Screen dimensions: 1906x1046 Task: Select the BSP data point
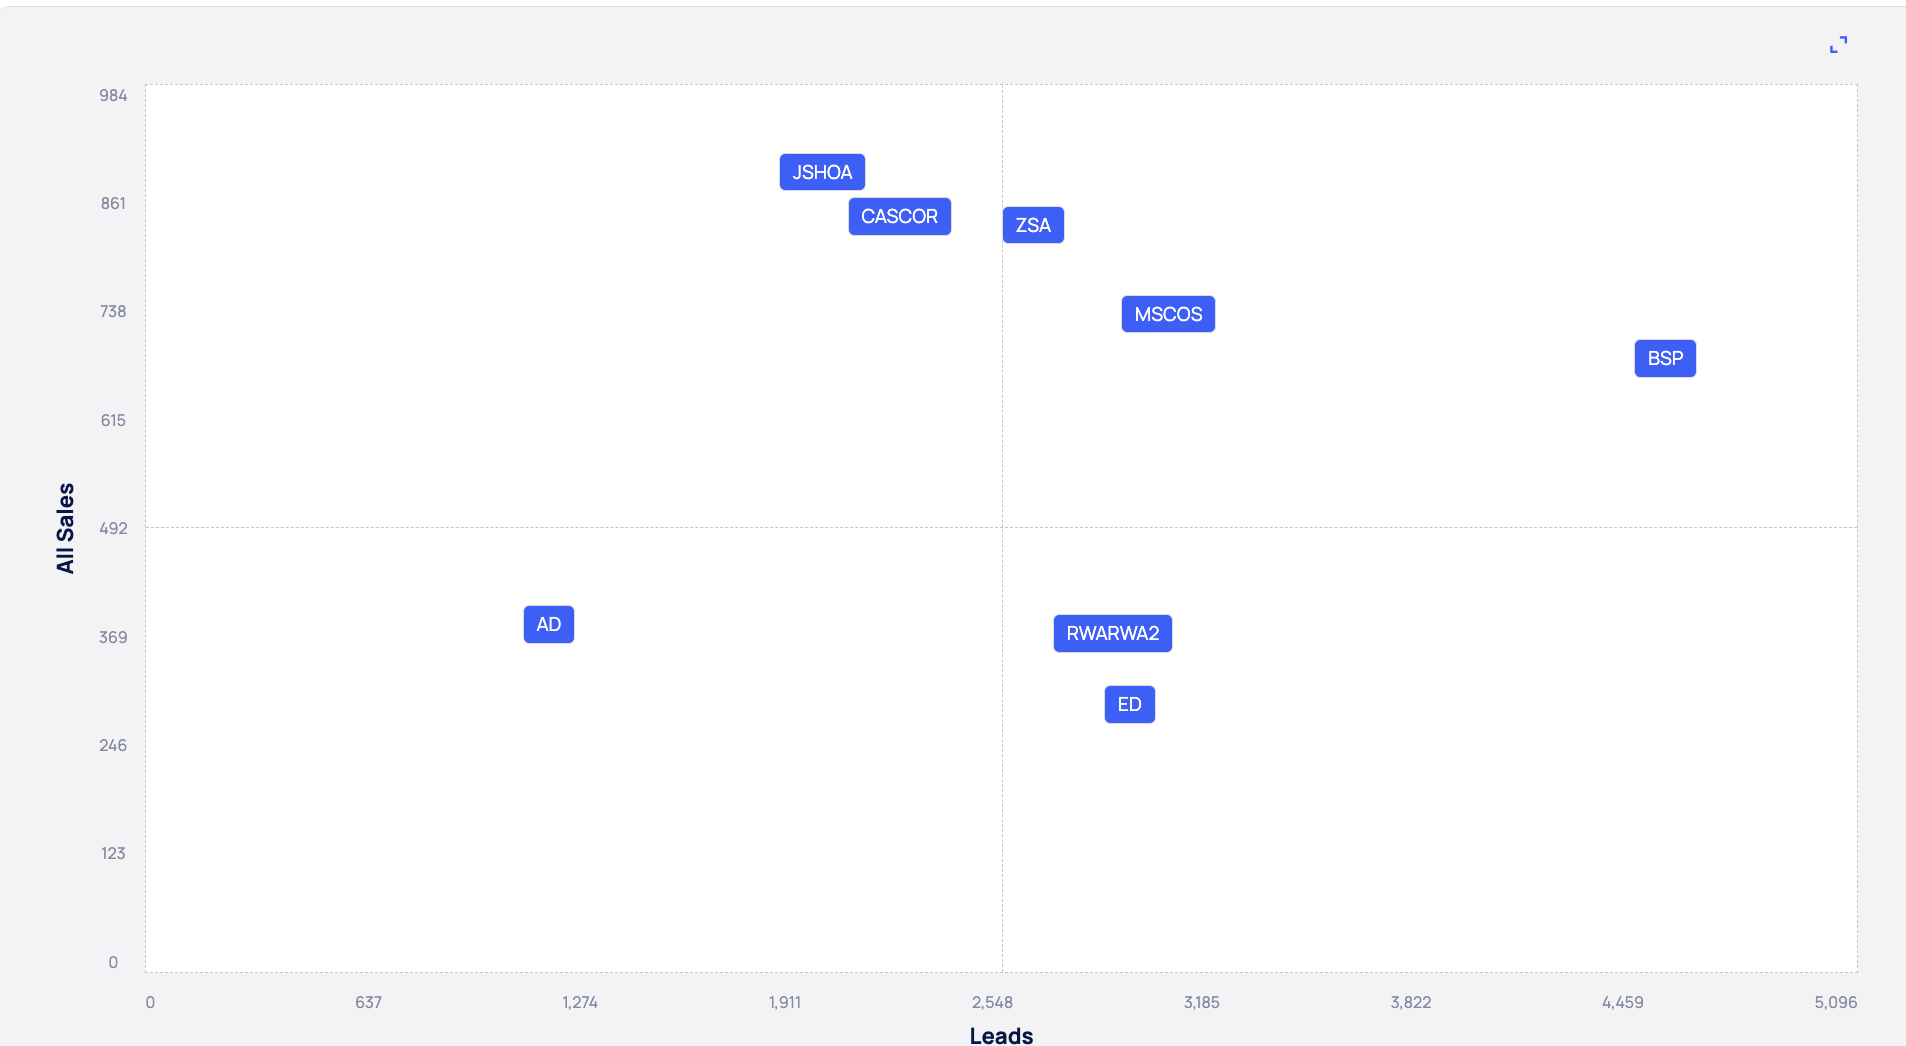[x=1665, y=358]
